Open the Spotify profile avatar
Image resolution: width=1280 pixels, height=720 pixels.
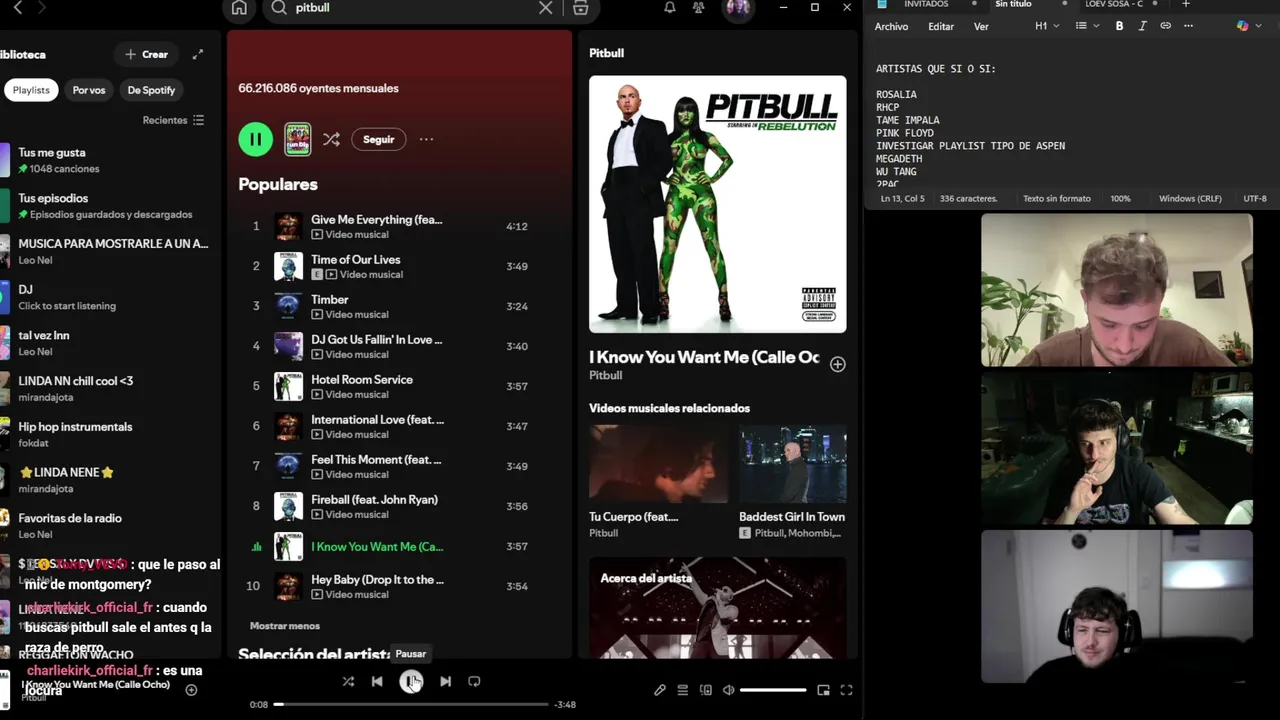point(738,8)
